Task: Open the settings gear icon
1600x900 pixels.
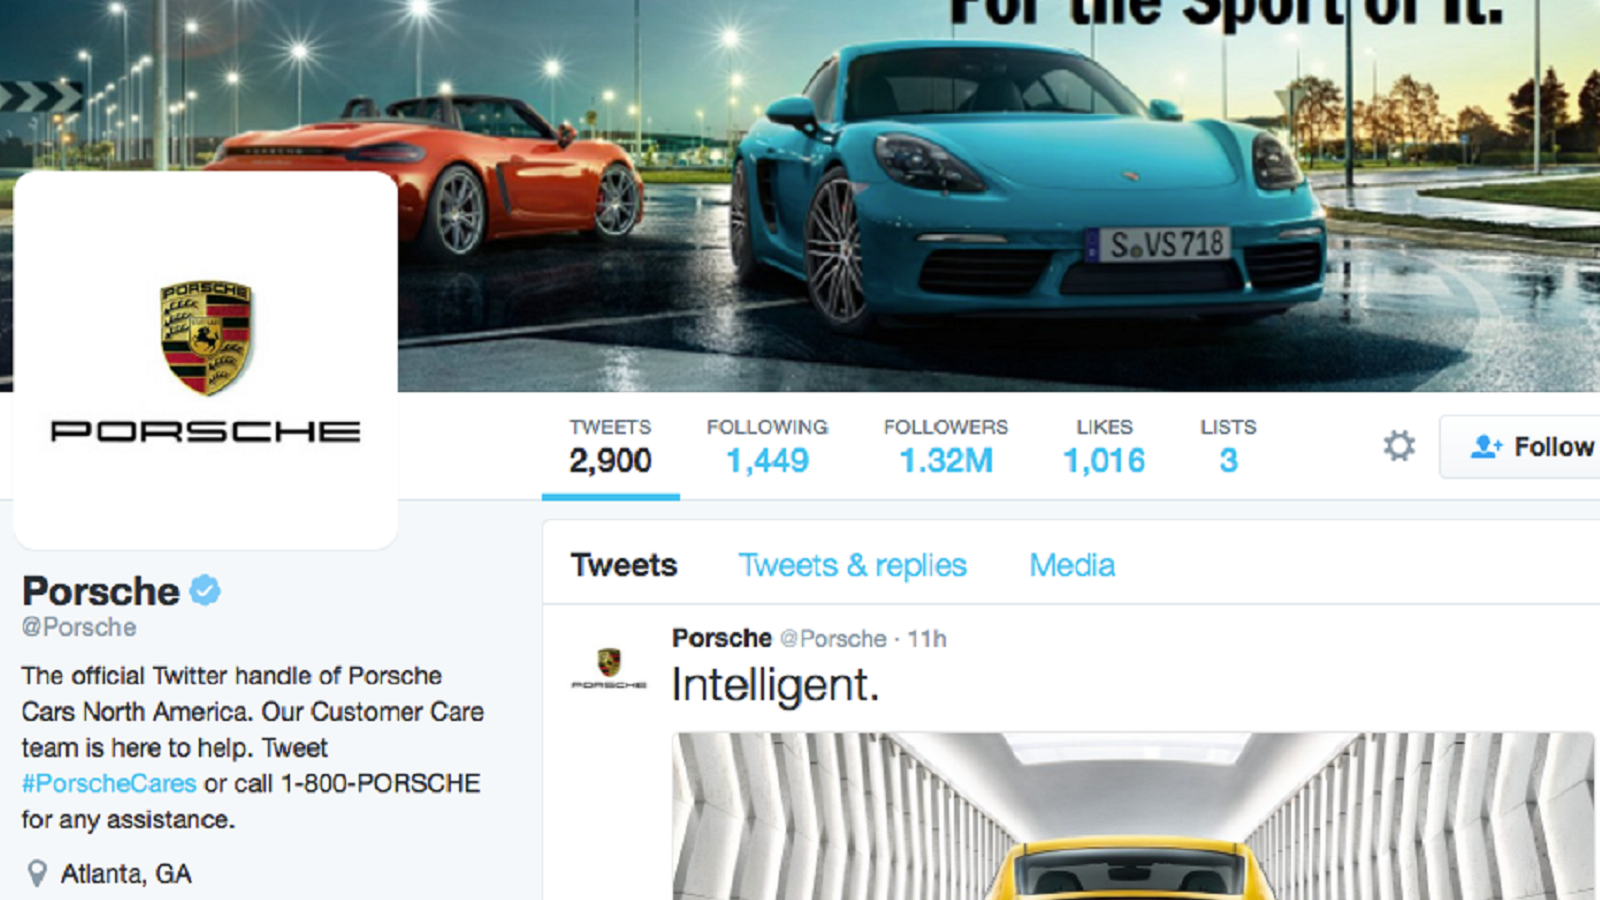Action: click(1399, 446)
